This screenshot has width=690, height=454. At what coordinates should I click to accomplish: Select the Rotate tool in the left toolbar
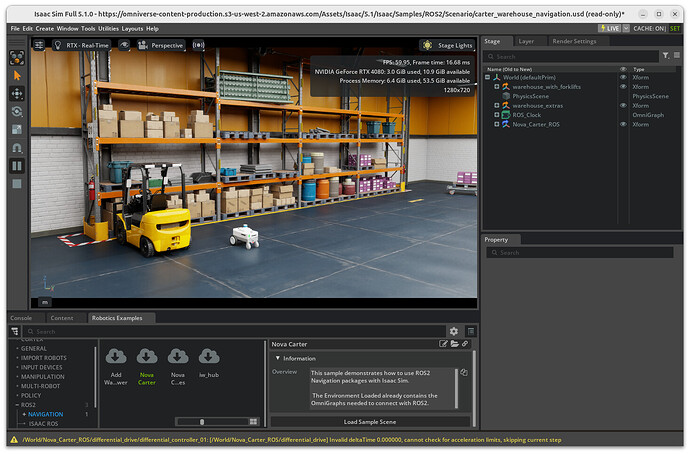(17, 111)
